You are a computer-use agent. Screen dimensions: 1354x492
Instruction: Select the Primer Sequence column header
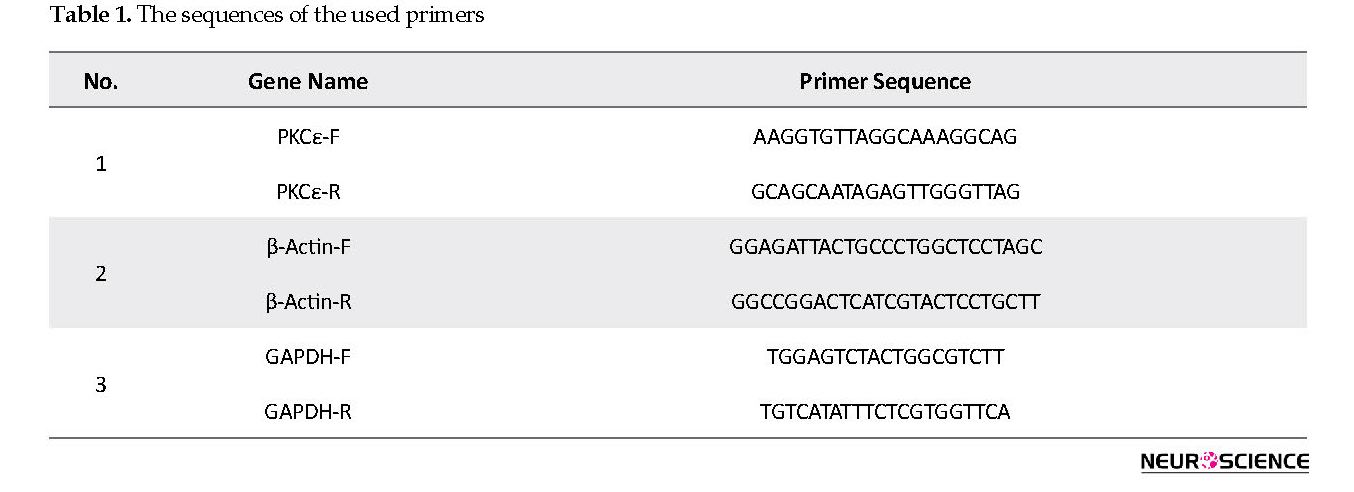coord(885,82)
